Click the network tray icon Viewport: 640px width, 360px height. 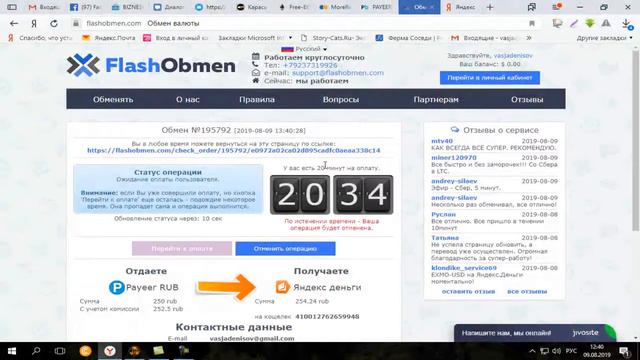(x=544, y=351)
